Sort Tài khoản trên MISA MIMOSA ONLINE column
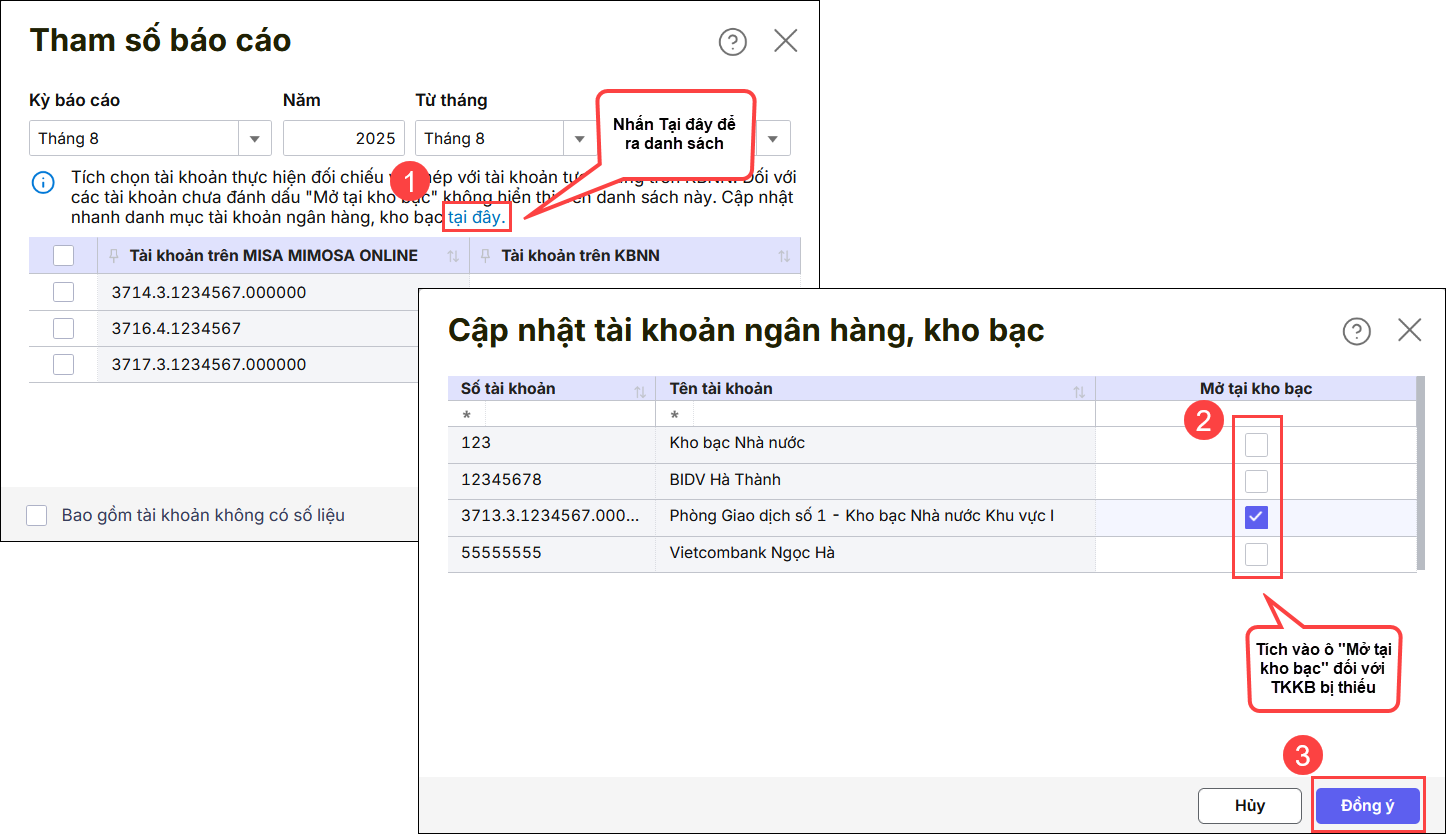 tap(453, 256)
